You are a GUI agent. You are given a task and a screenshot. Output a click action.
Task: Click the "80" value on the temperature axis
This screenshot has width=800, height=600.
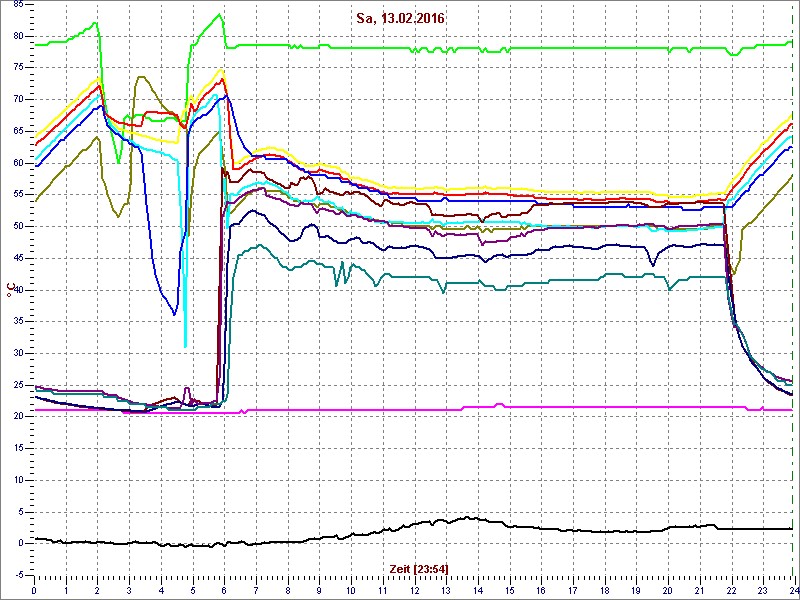point(18,36)
